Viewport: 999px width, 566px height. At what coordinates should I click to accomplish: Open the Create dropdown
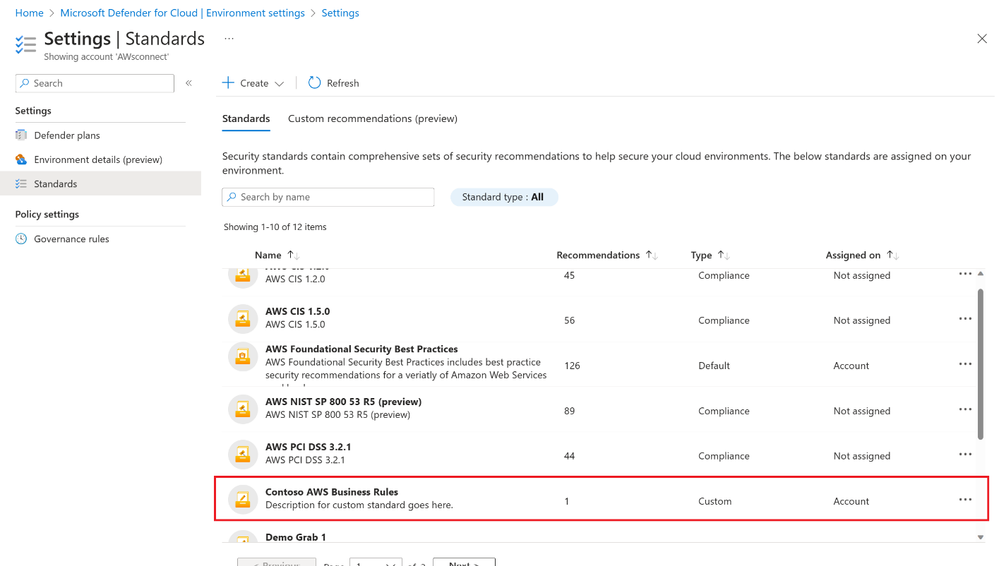(253, 83)
